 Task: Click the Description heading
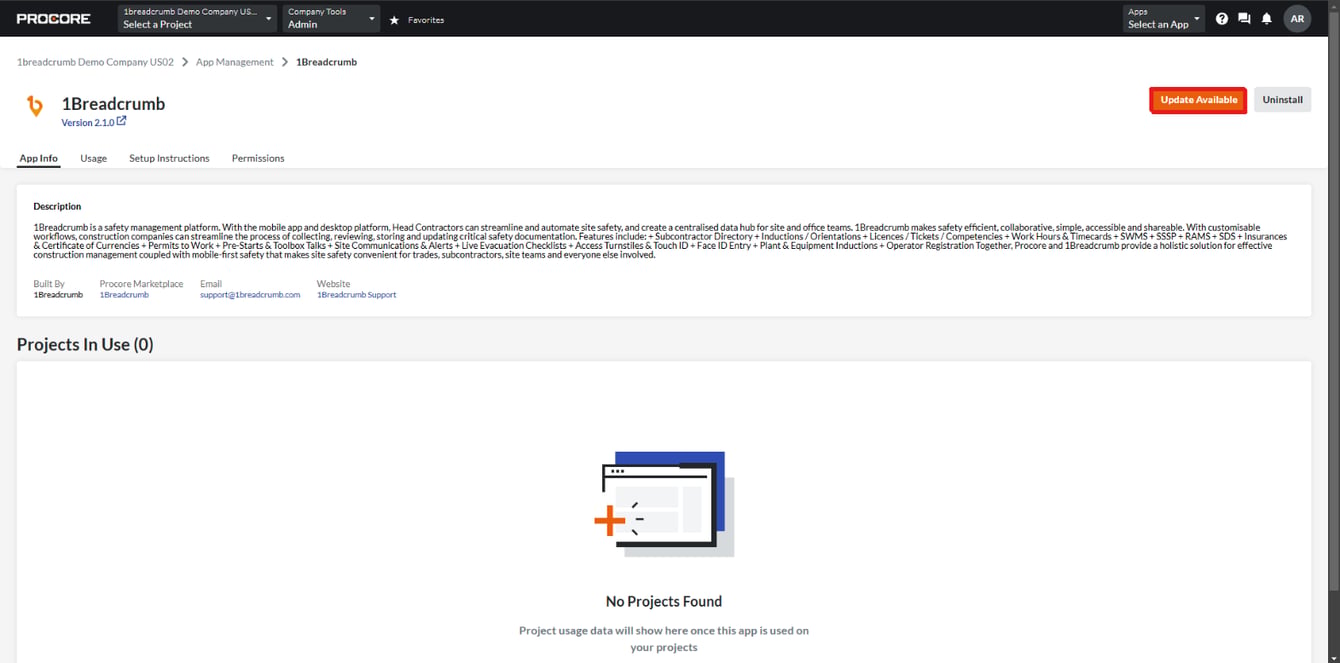pyautogui.click(x=57, y=207)
